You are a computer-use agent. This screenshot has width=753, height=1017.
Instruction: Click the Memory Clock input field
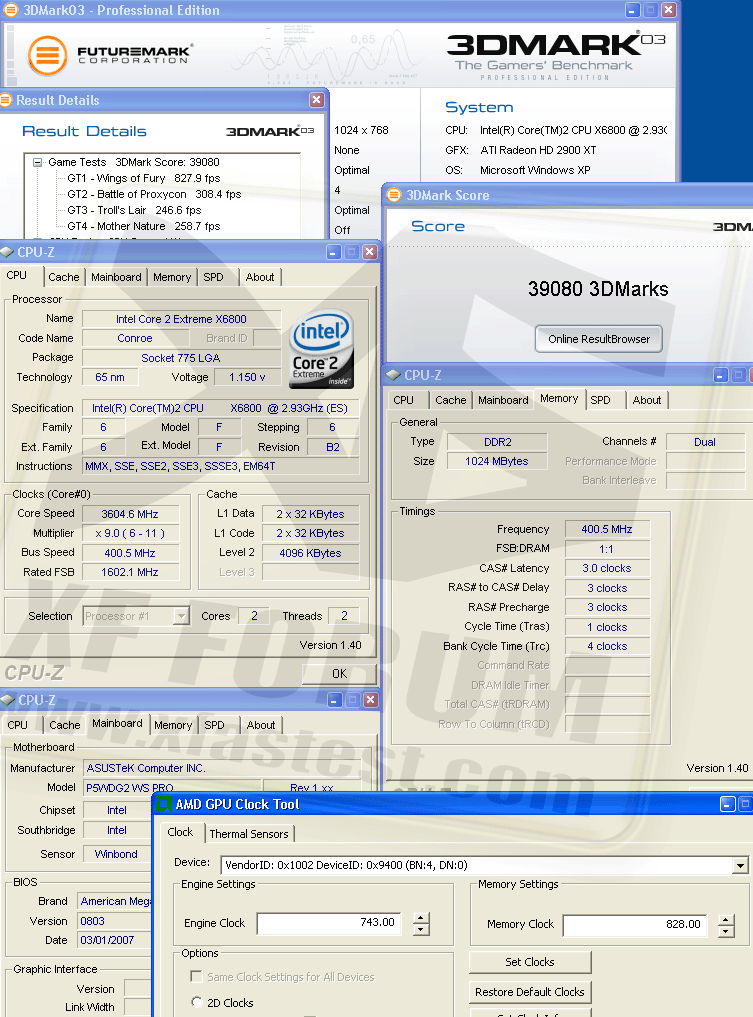tap(635, 924)
